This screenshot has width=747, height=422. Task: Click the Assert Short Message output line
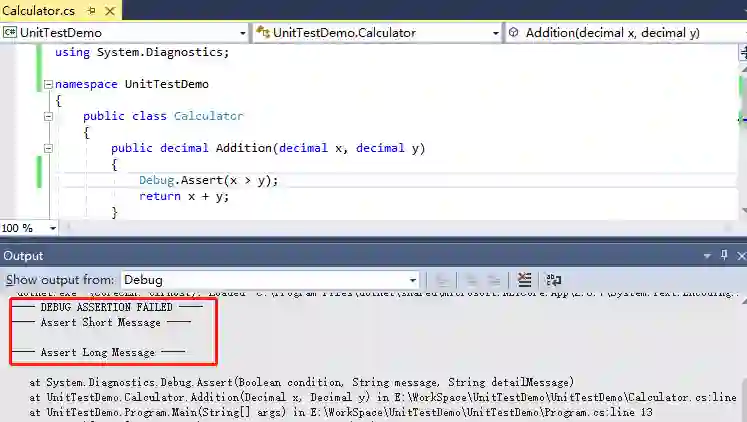tap(101, 322)
